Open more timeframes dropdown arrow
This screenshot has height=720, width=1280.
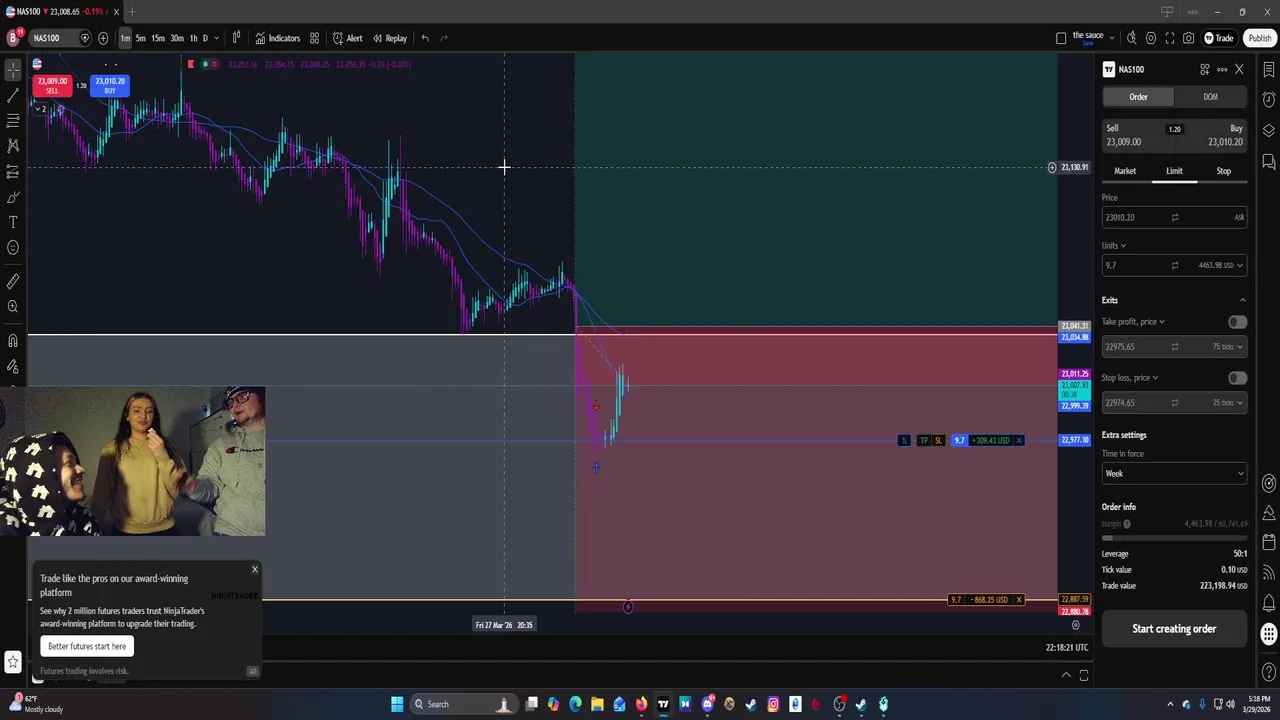click(x=216, y=38)
